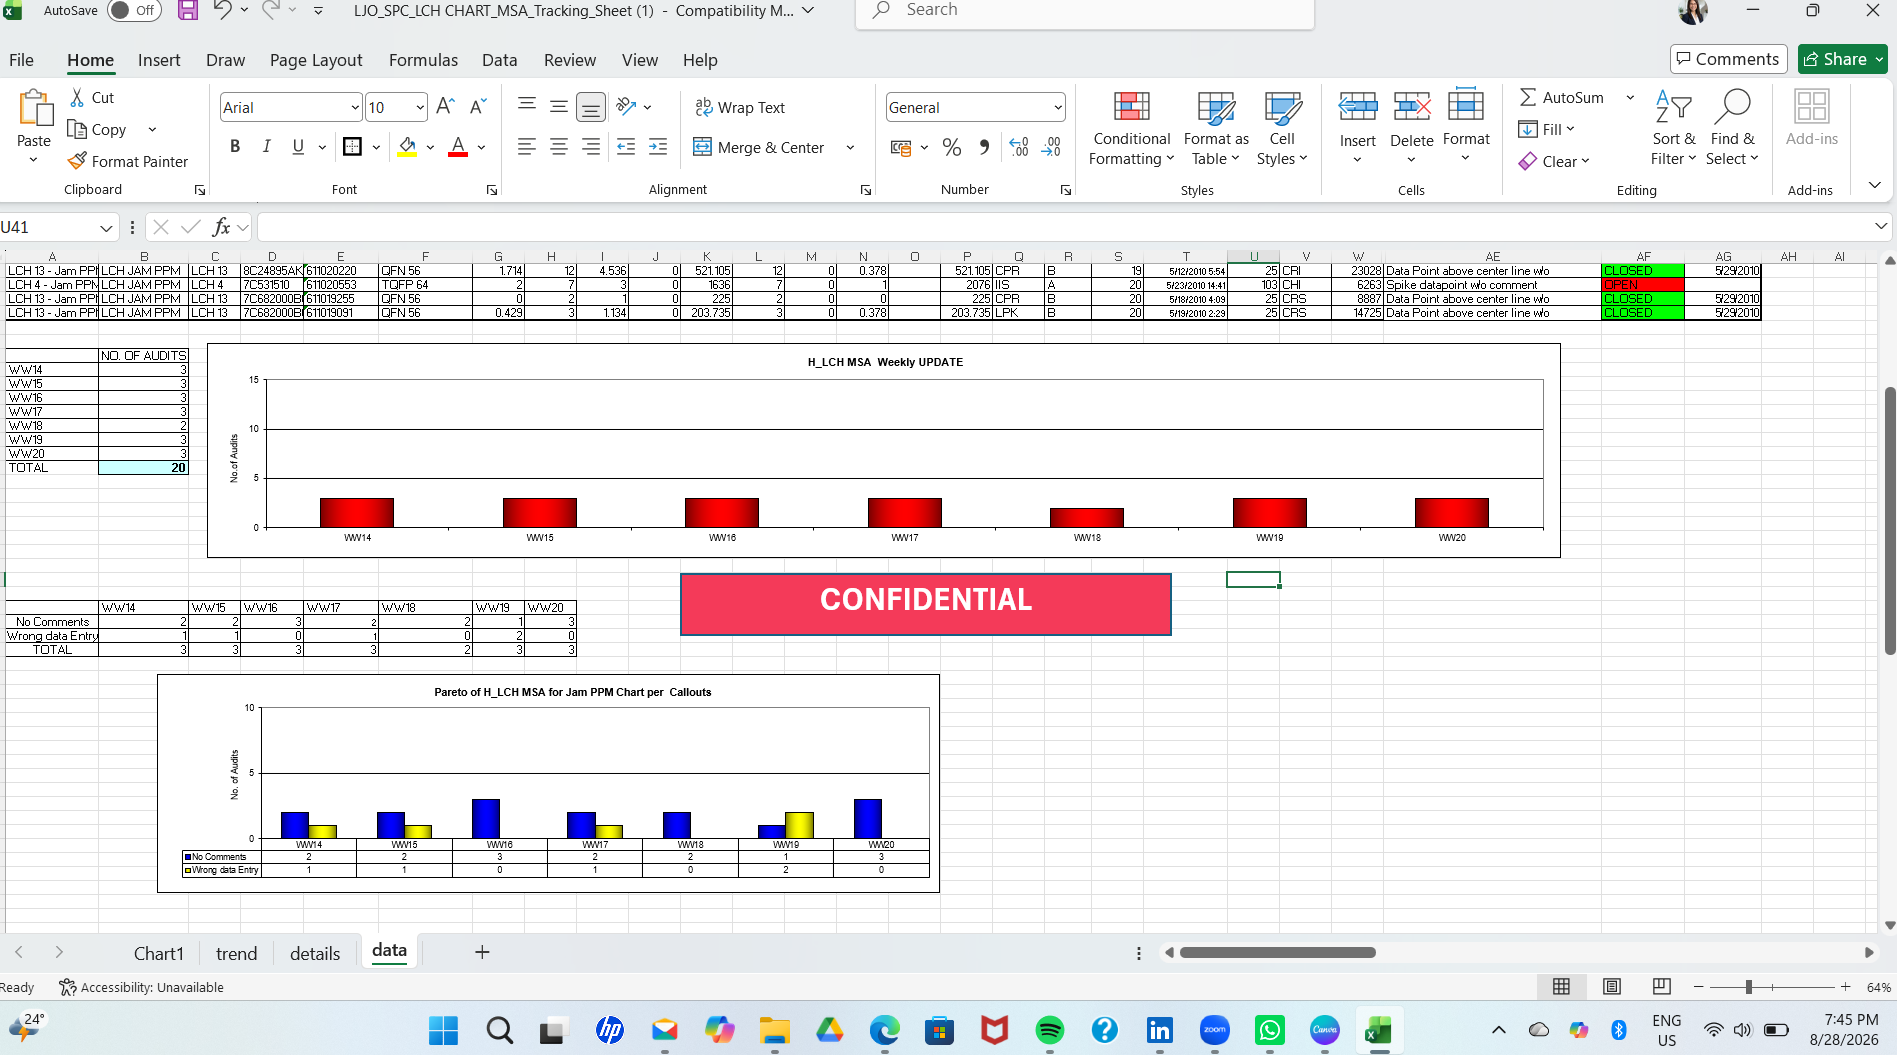Click the Search box in title bar

click(x=1085, y=12)
